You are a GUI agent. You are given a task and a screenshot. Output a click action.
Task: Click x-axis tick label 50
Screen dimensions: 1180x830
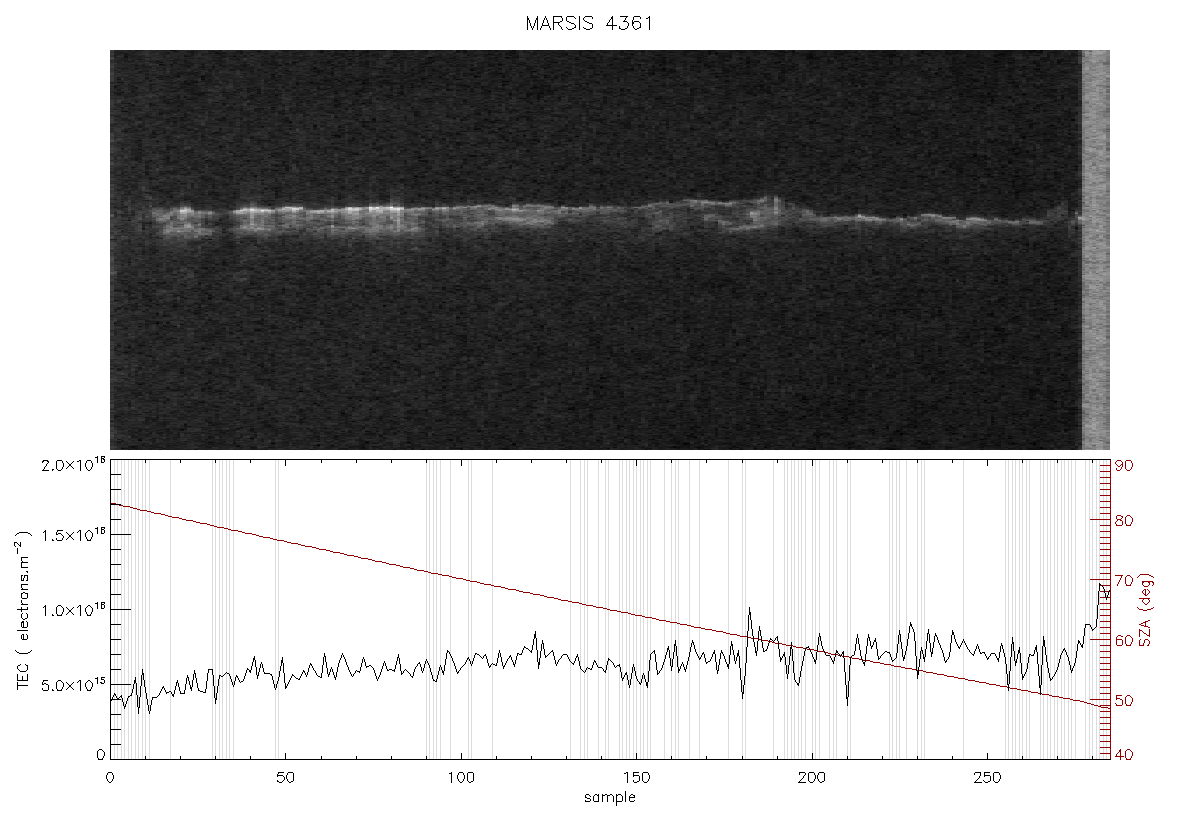coord(285,777)
